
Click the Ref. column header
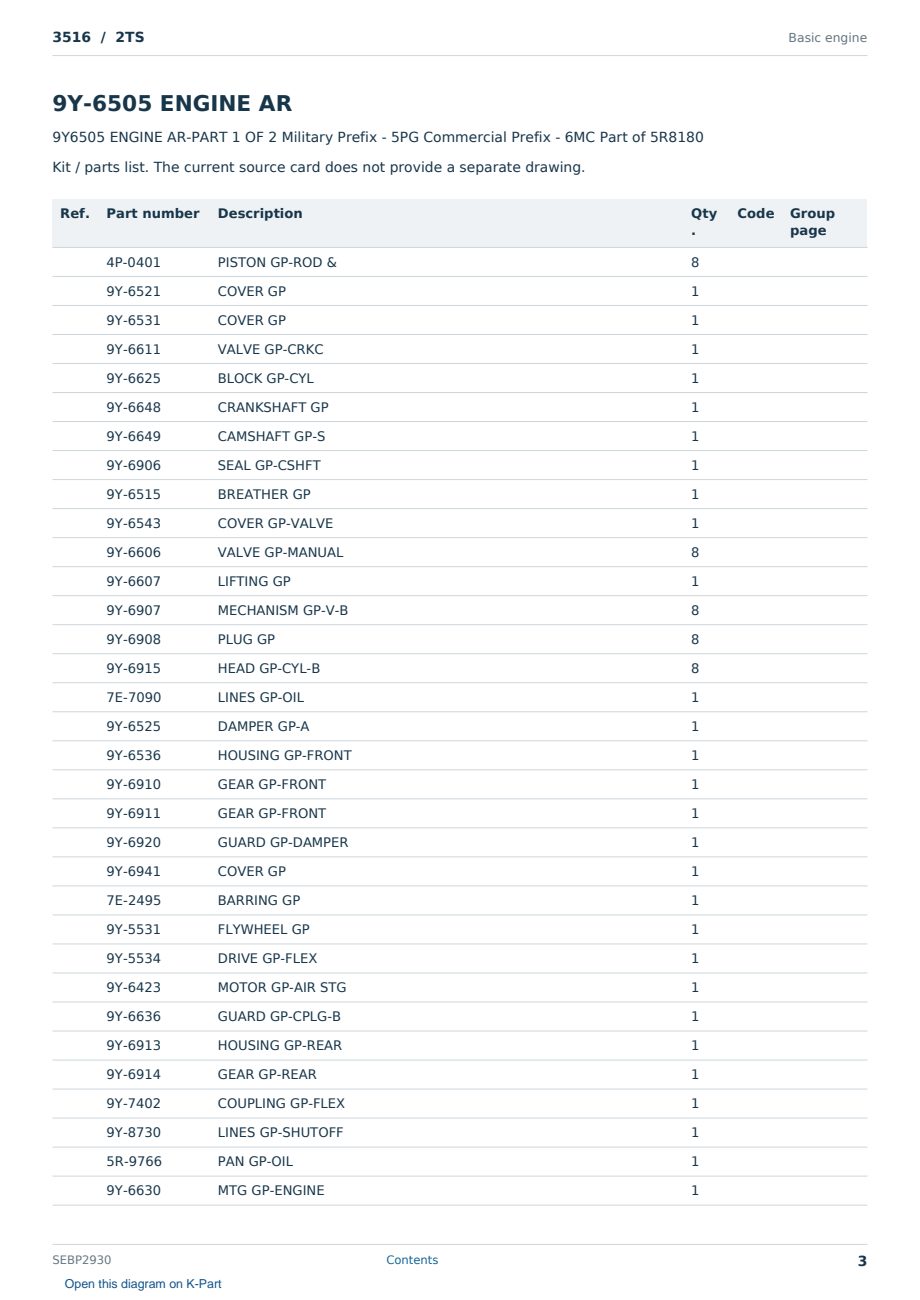point(75,213)
